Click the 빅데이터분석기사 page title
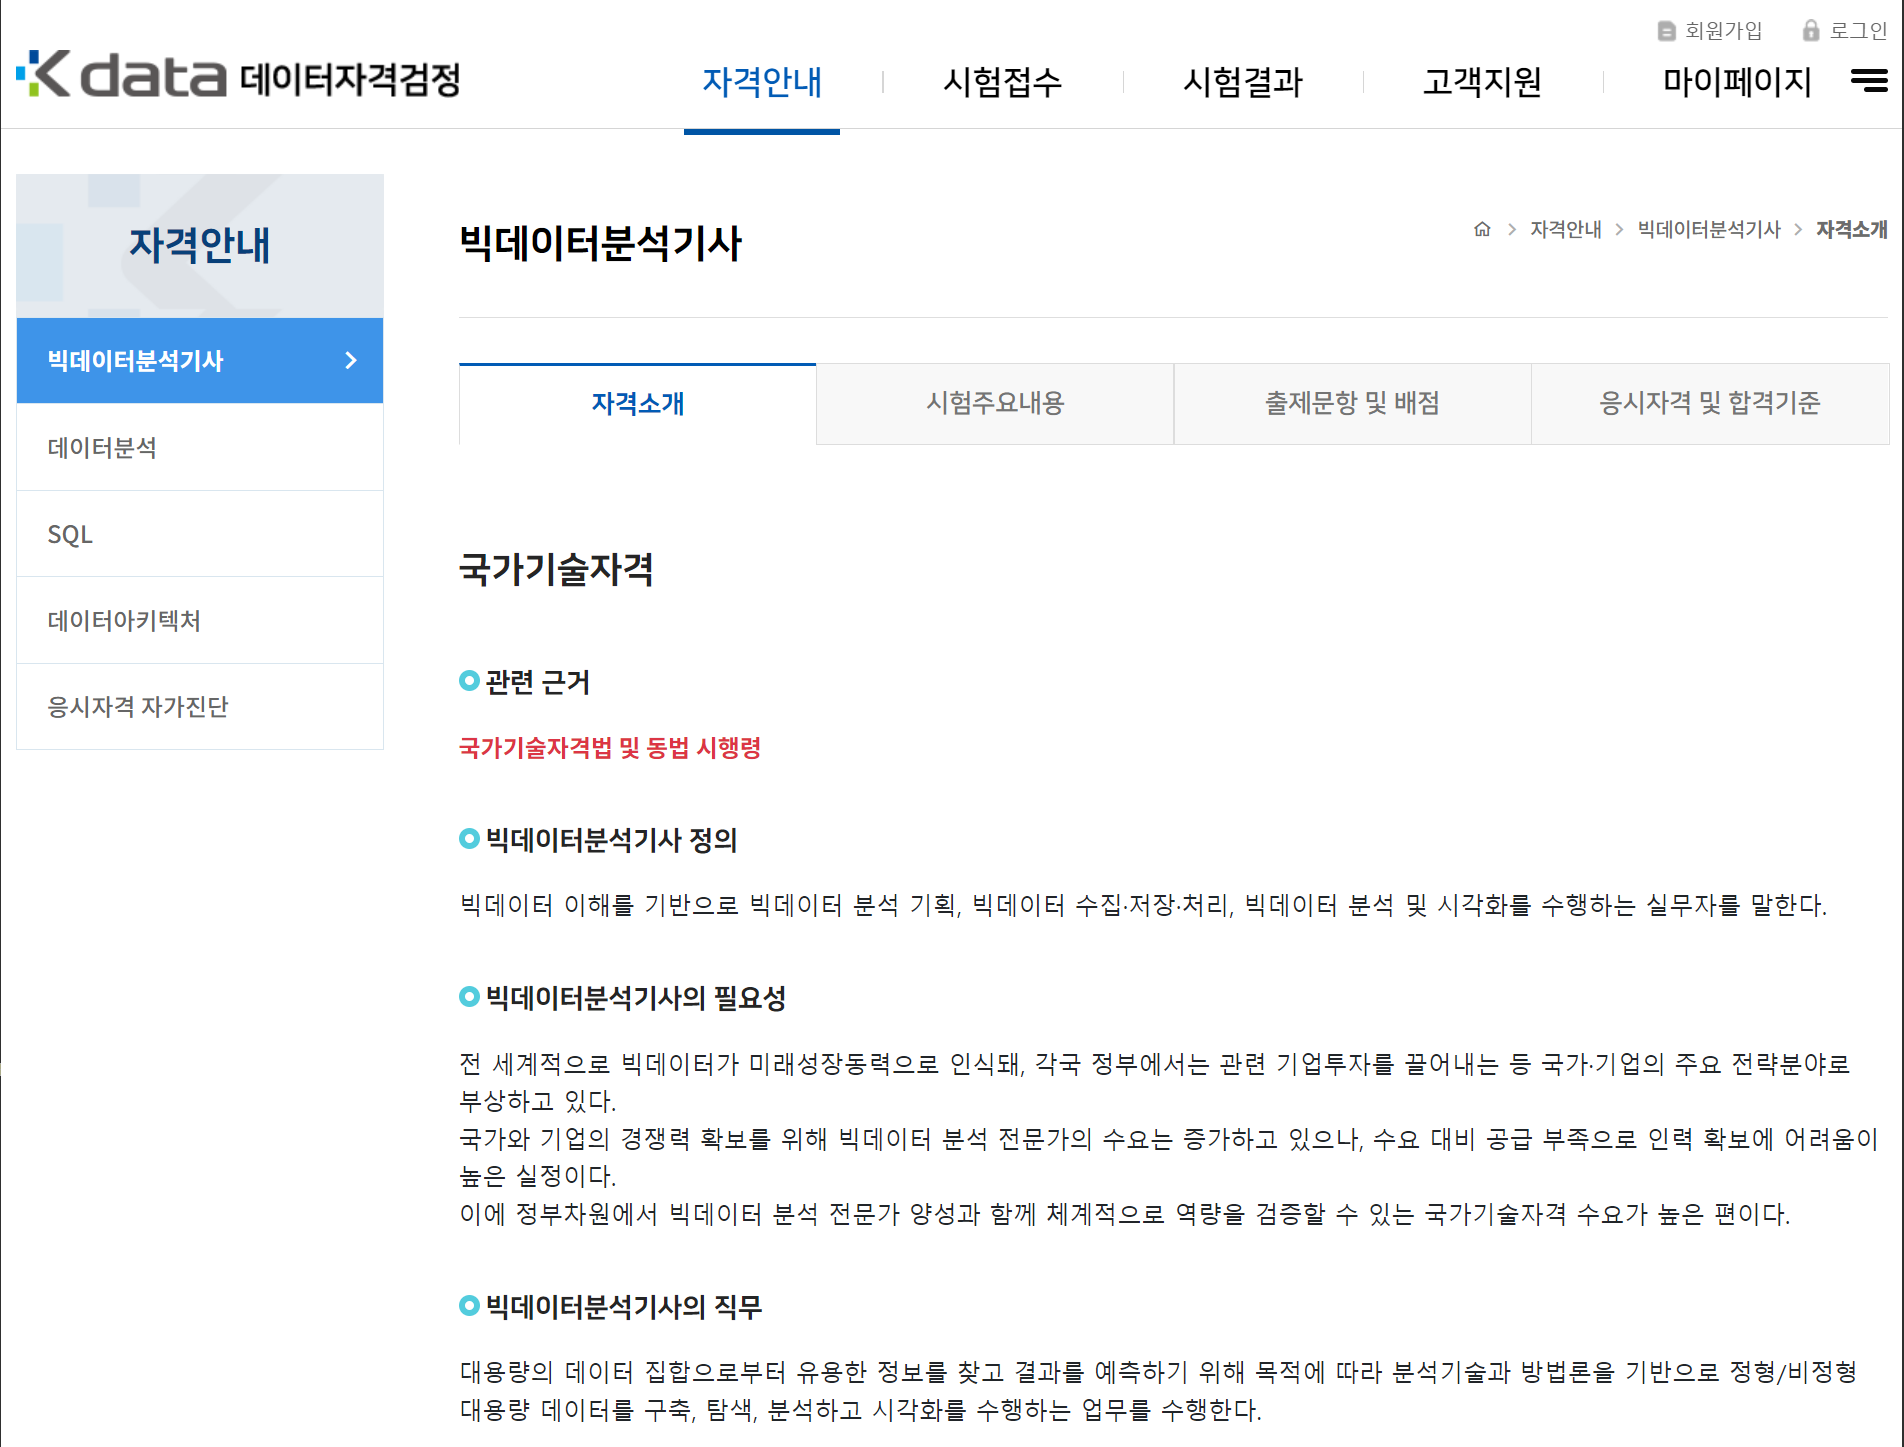This screenshot has height=1447, width=1904. [600, 244]
